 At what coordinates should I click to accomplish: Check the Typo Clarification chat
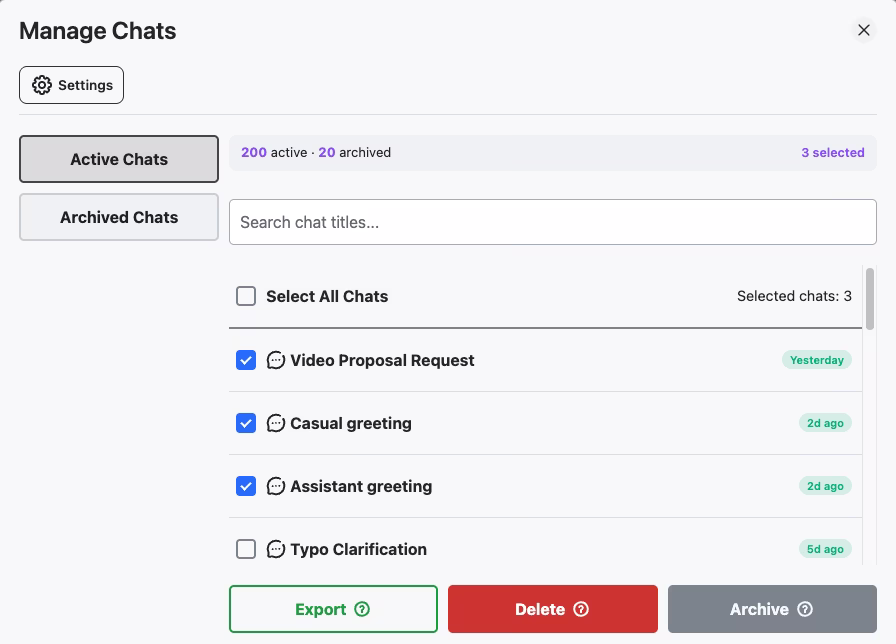click(246, 549)
